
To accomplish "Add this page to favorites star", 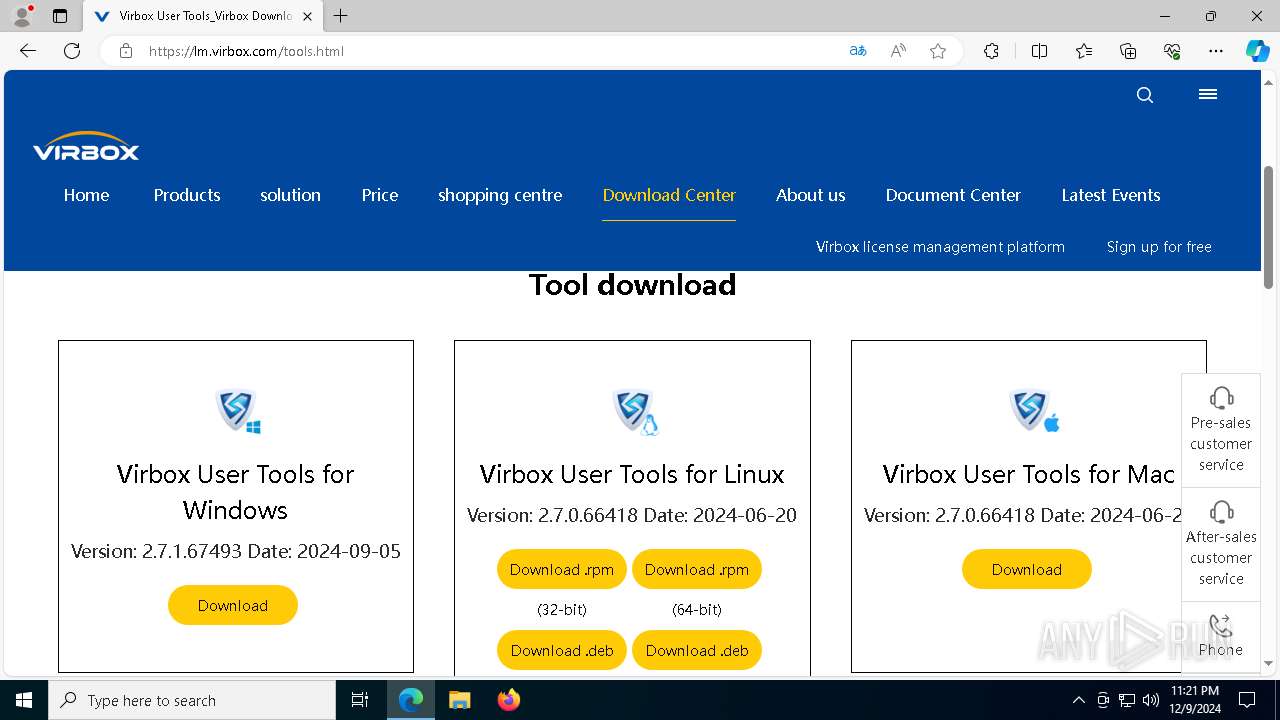I will pos(938,51).
